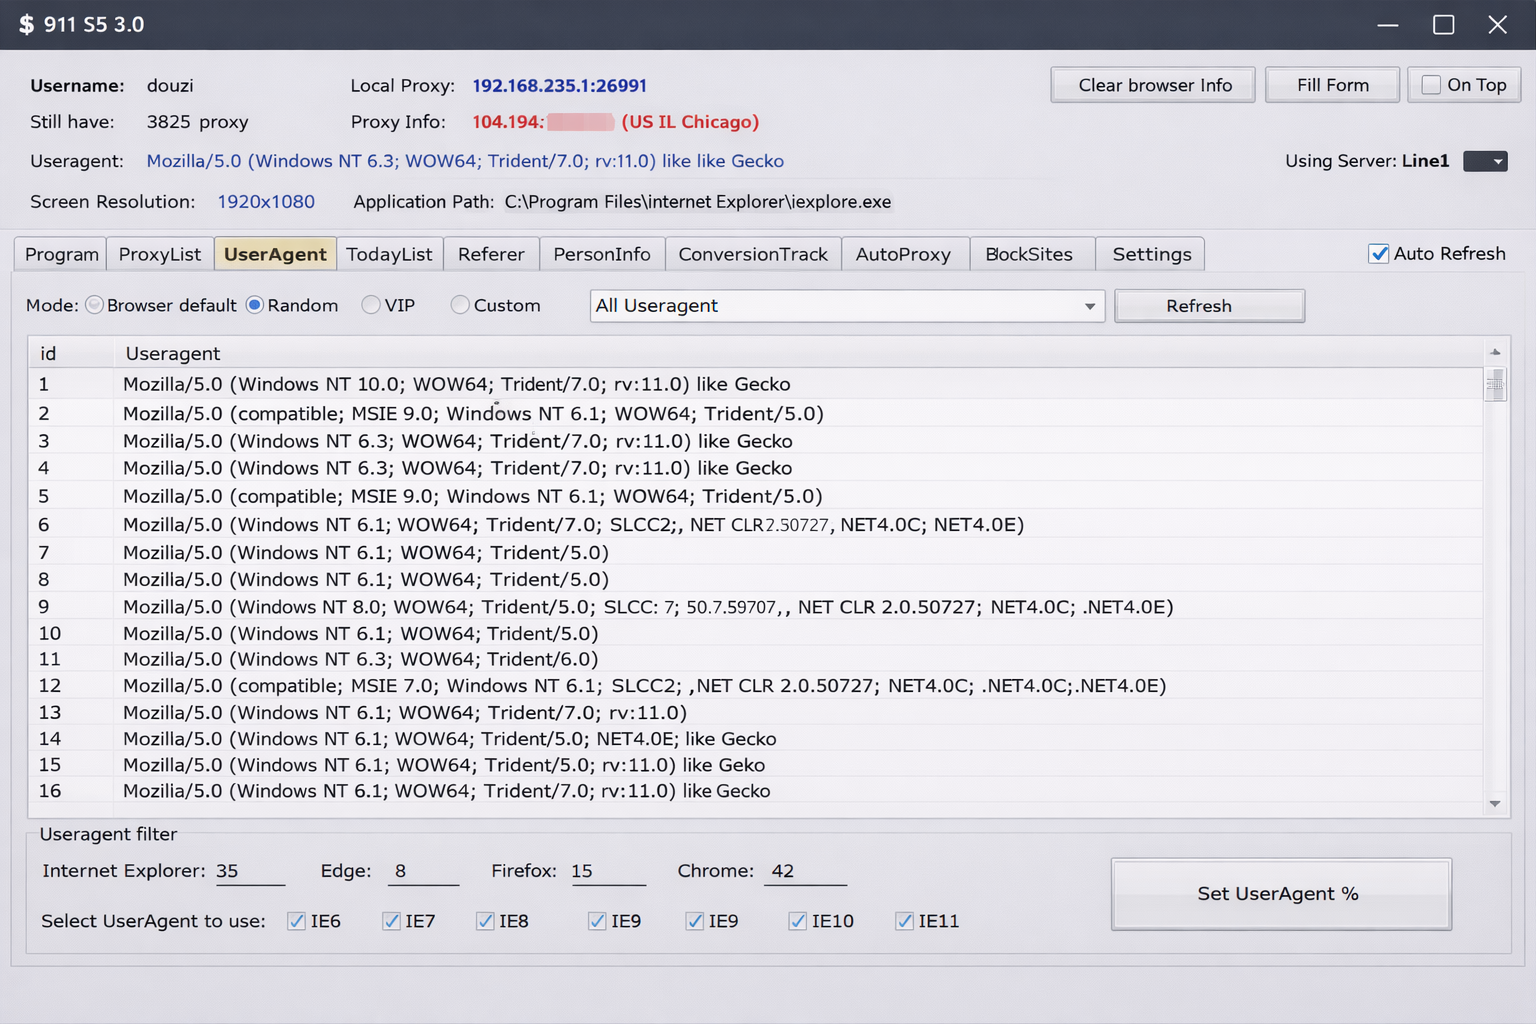Switch to the ProxyList tab
1536x1024 pixels.
coord(159,253)
